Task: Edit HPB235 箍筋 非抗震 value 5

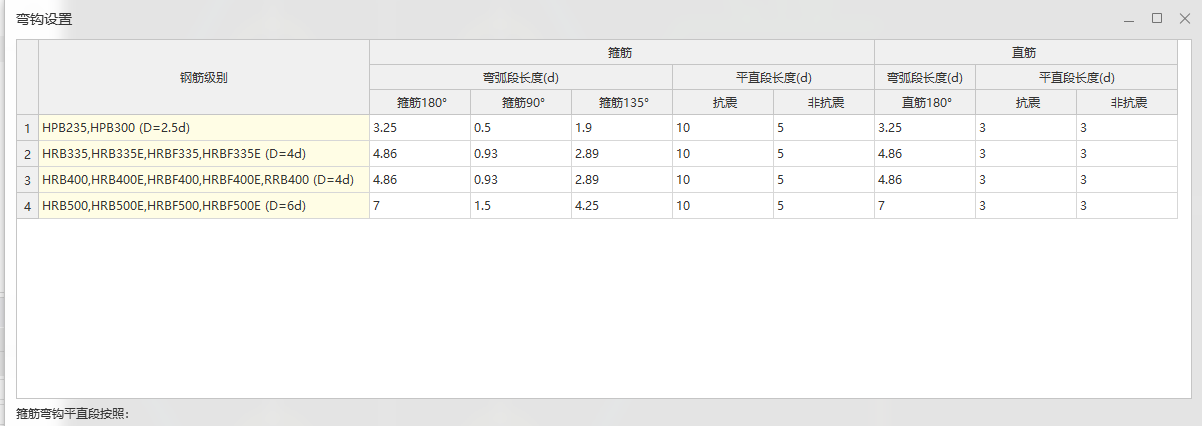Action: pos(824,128)
